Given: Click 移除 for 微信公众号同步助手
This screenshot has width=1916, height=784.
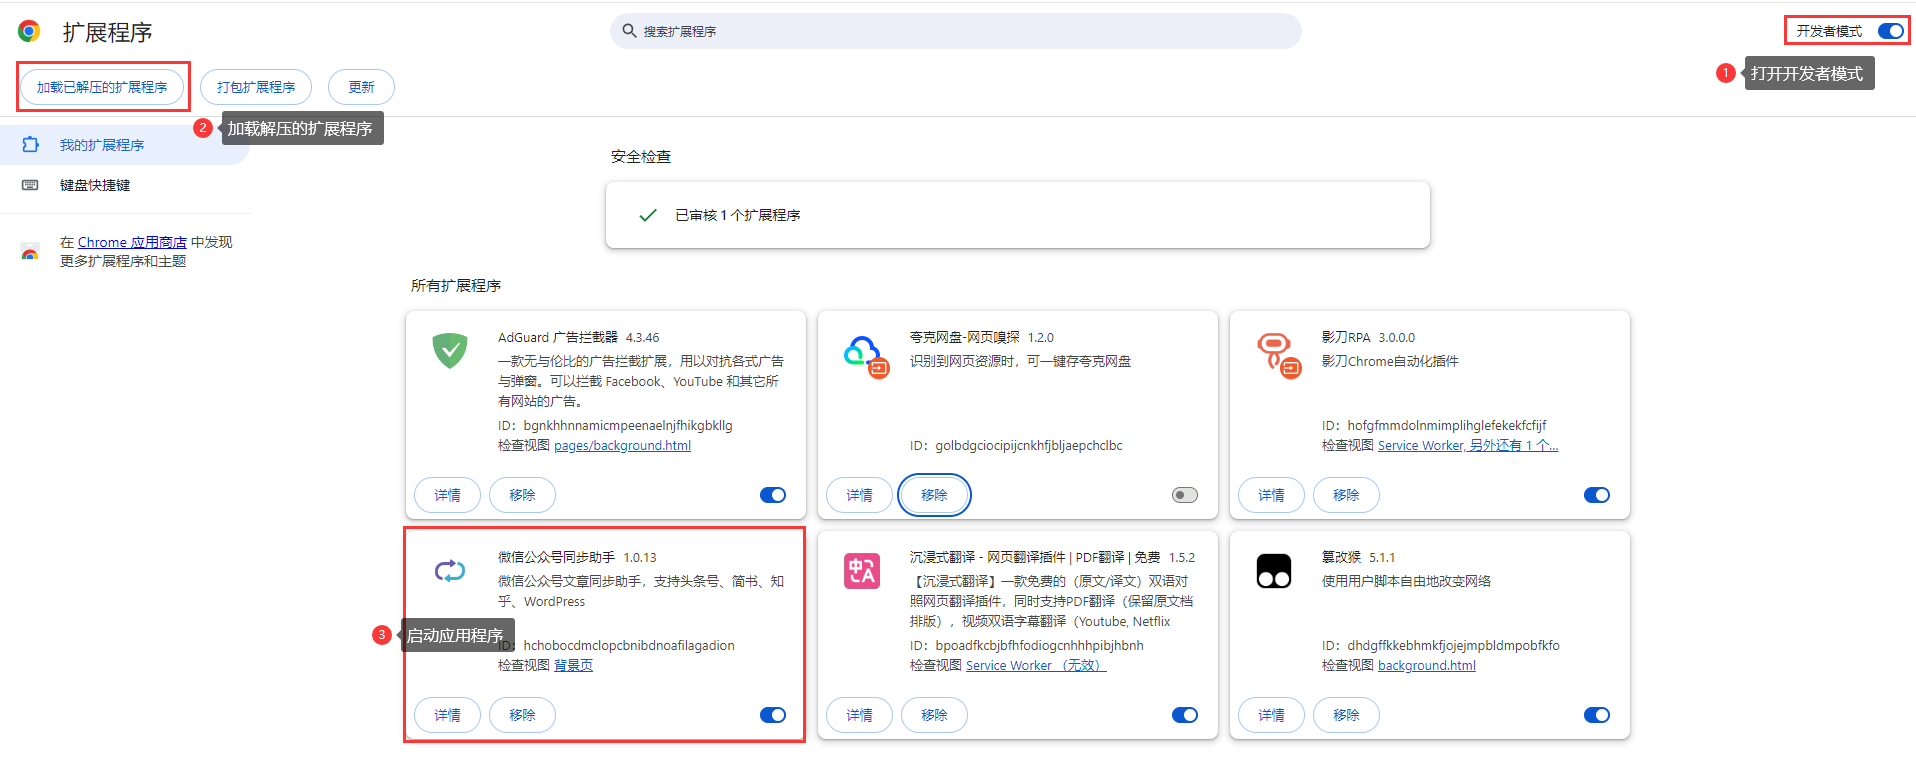Looking at the screenshot, I should click(x=522, y=715).
